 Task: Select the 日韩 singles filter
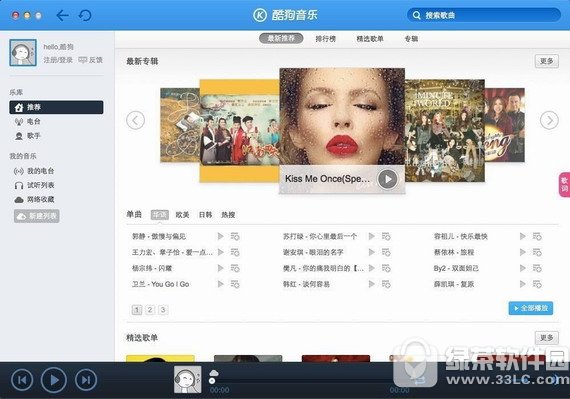tap(205, 215)
